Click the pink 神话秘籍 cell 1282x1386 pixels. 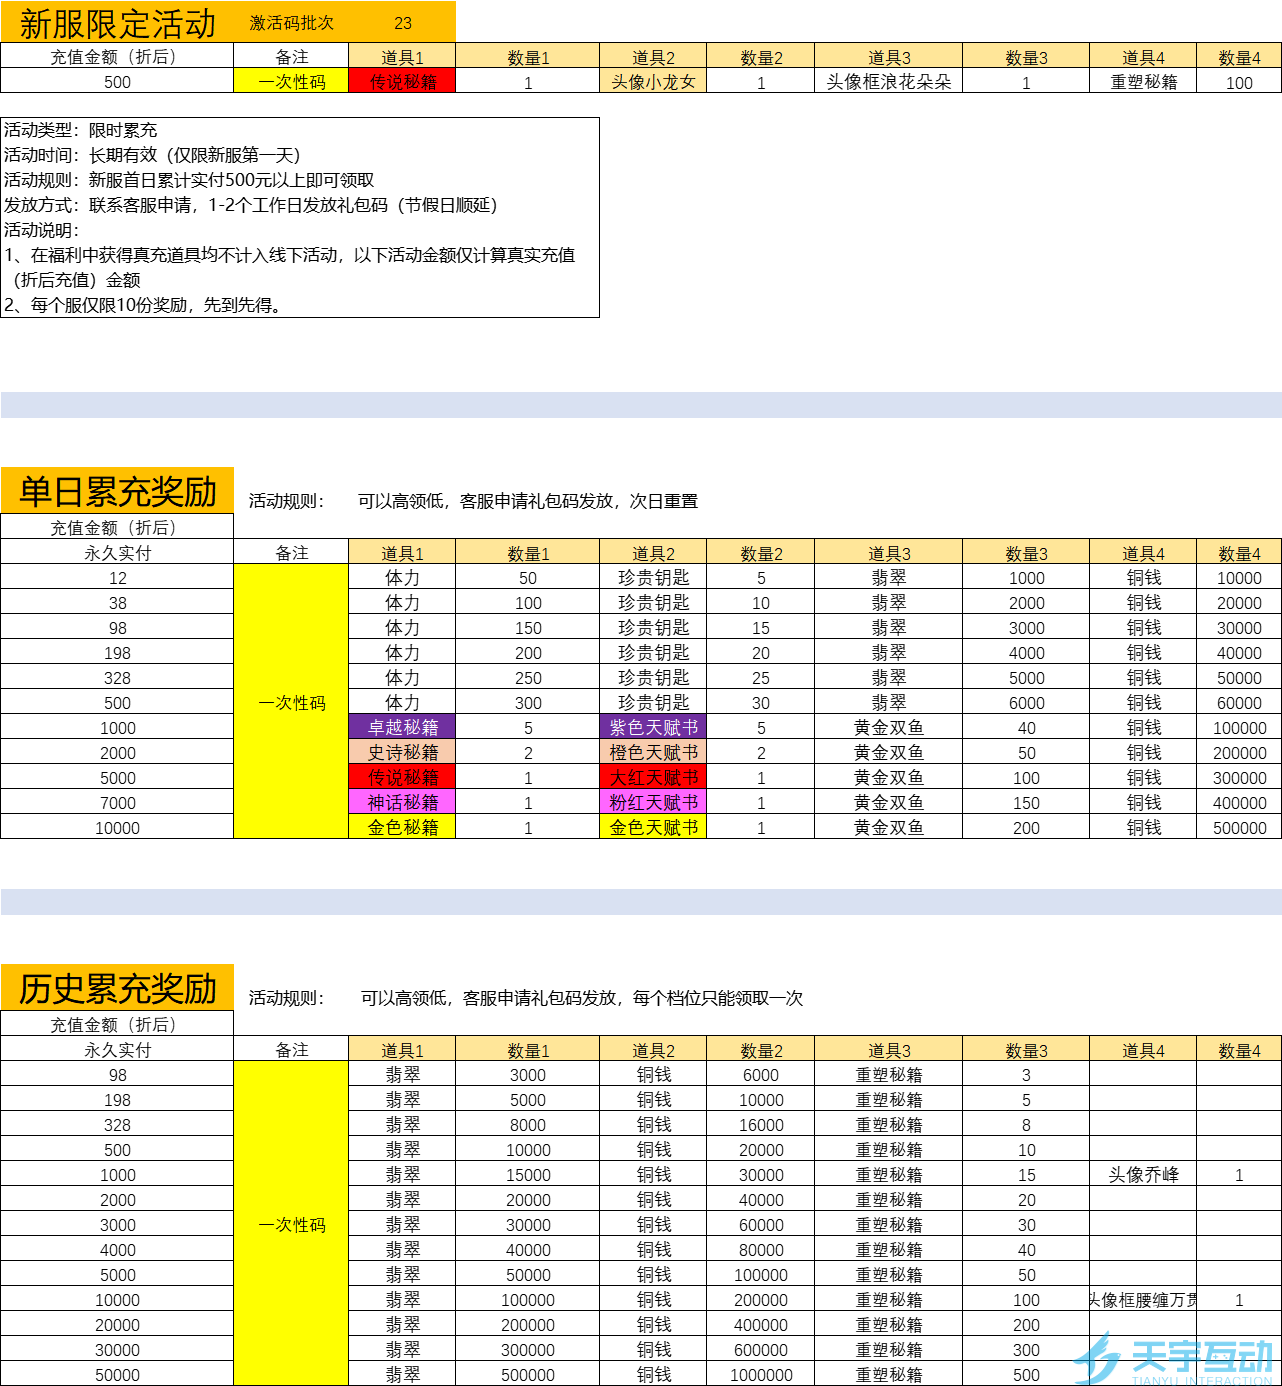coord(402,802)
